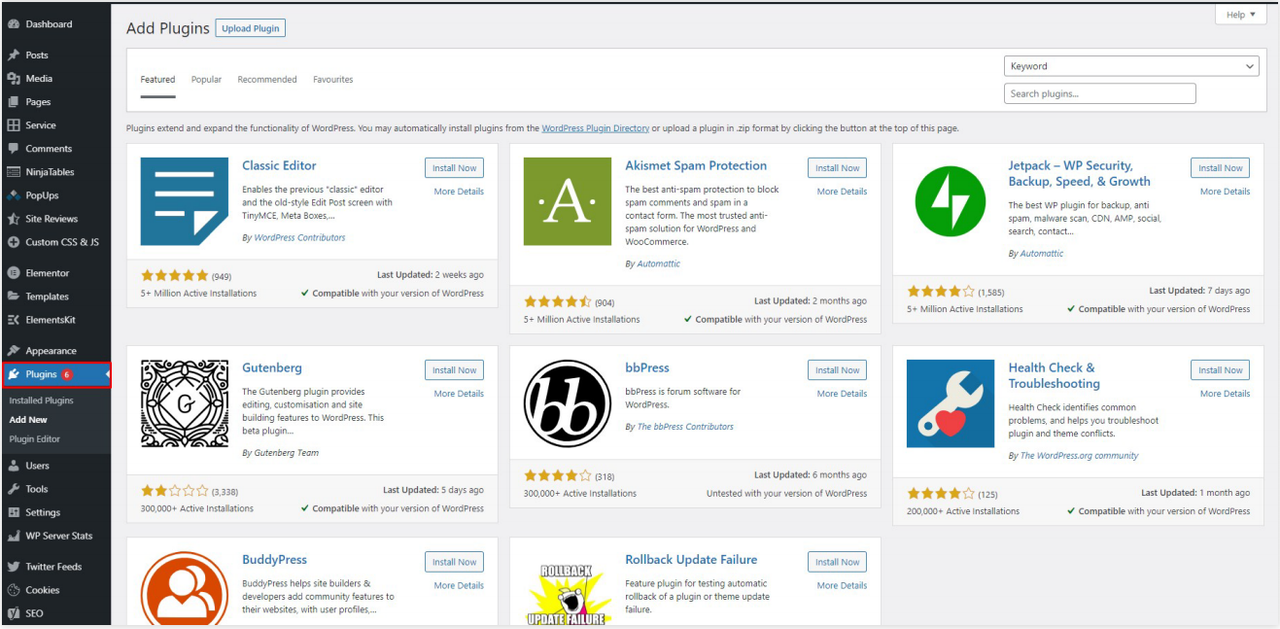Click the ElementsKit icon

(x=13, y=320)
